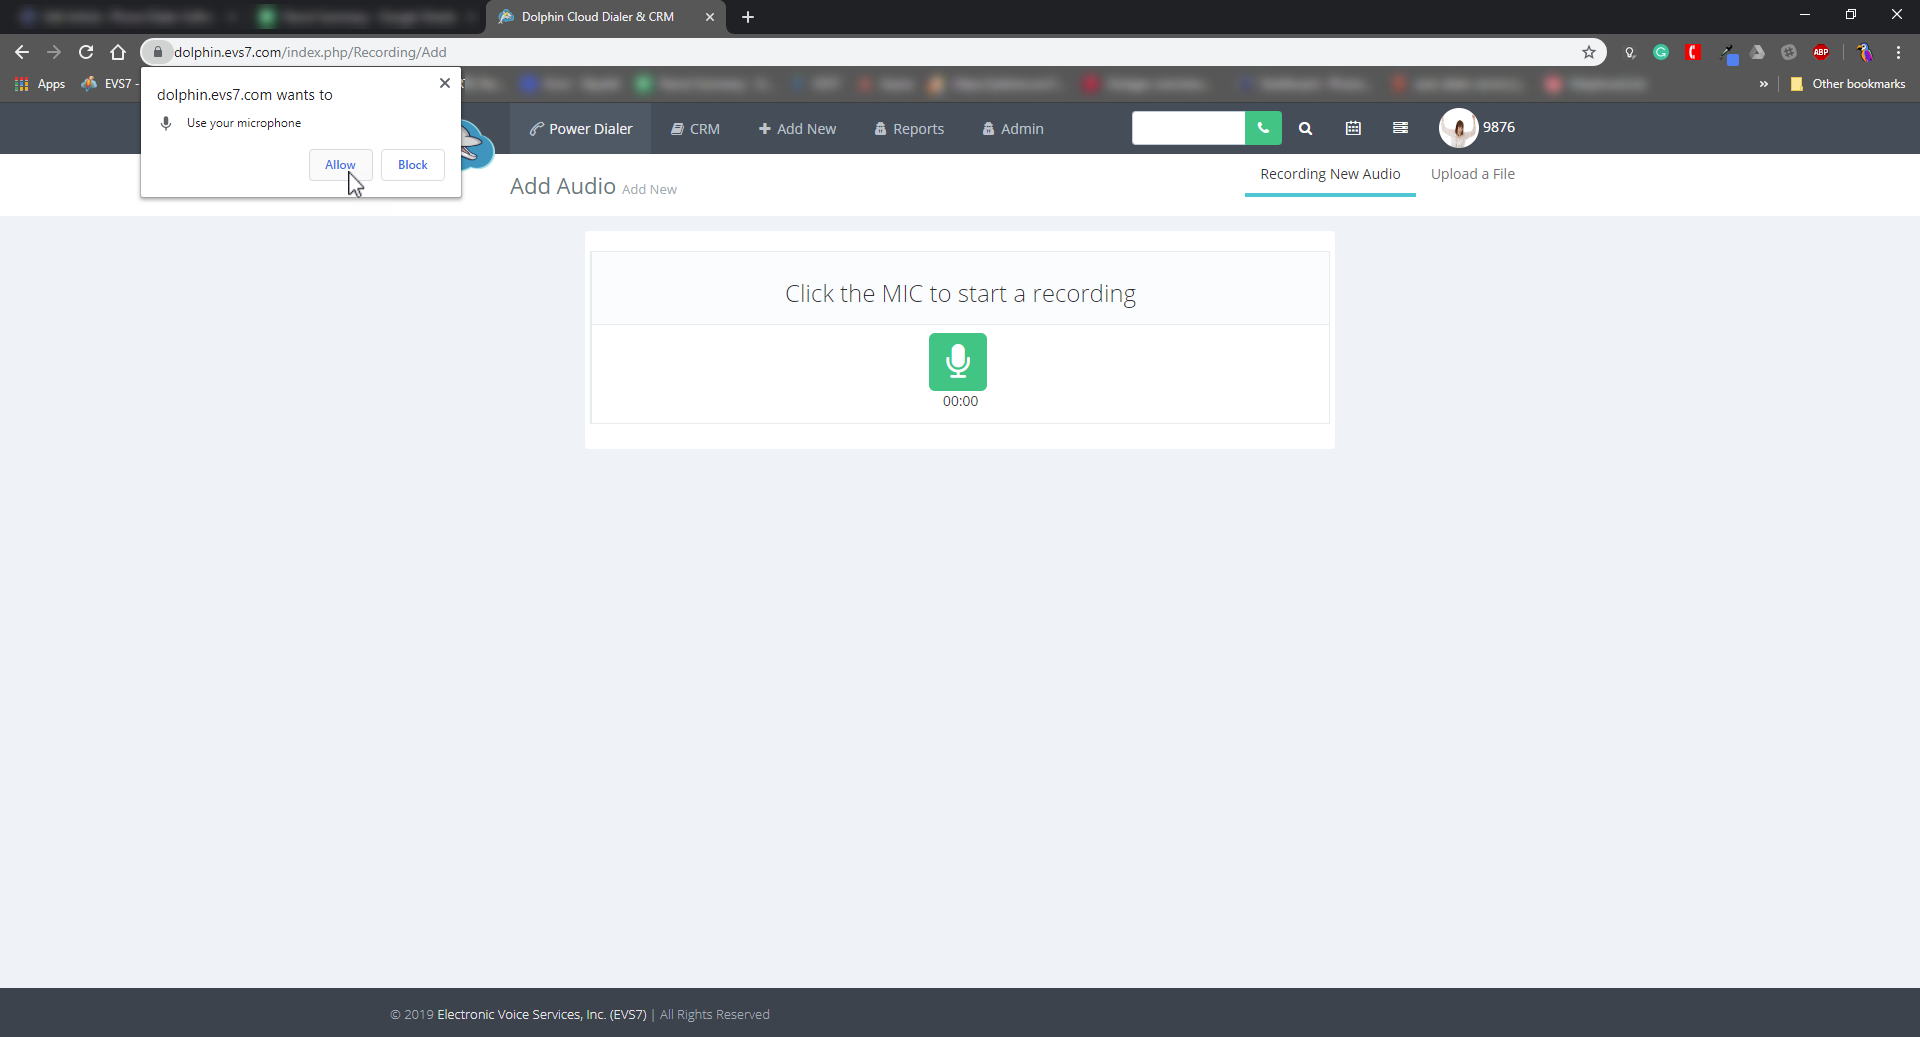Click the site lock icon
Viewport: 1920px width, 1037px height.
(157, 52)
